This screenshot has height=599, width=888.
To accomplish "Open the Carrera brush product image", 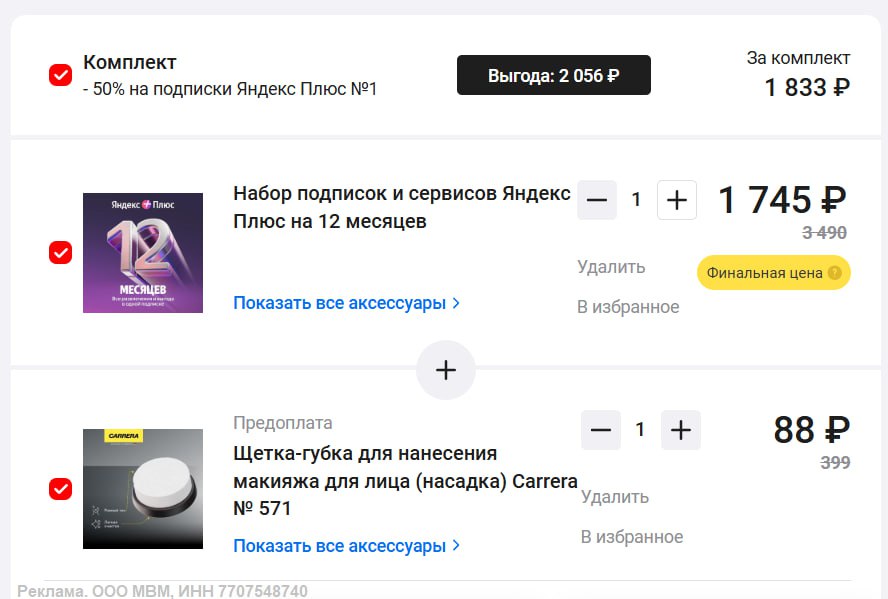I will [x=143, y=489].
